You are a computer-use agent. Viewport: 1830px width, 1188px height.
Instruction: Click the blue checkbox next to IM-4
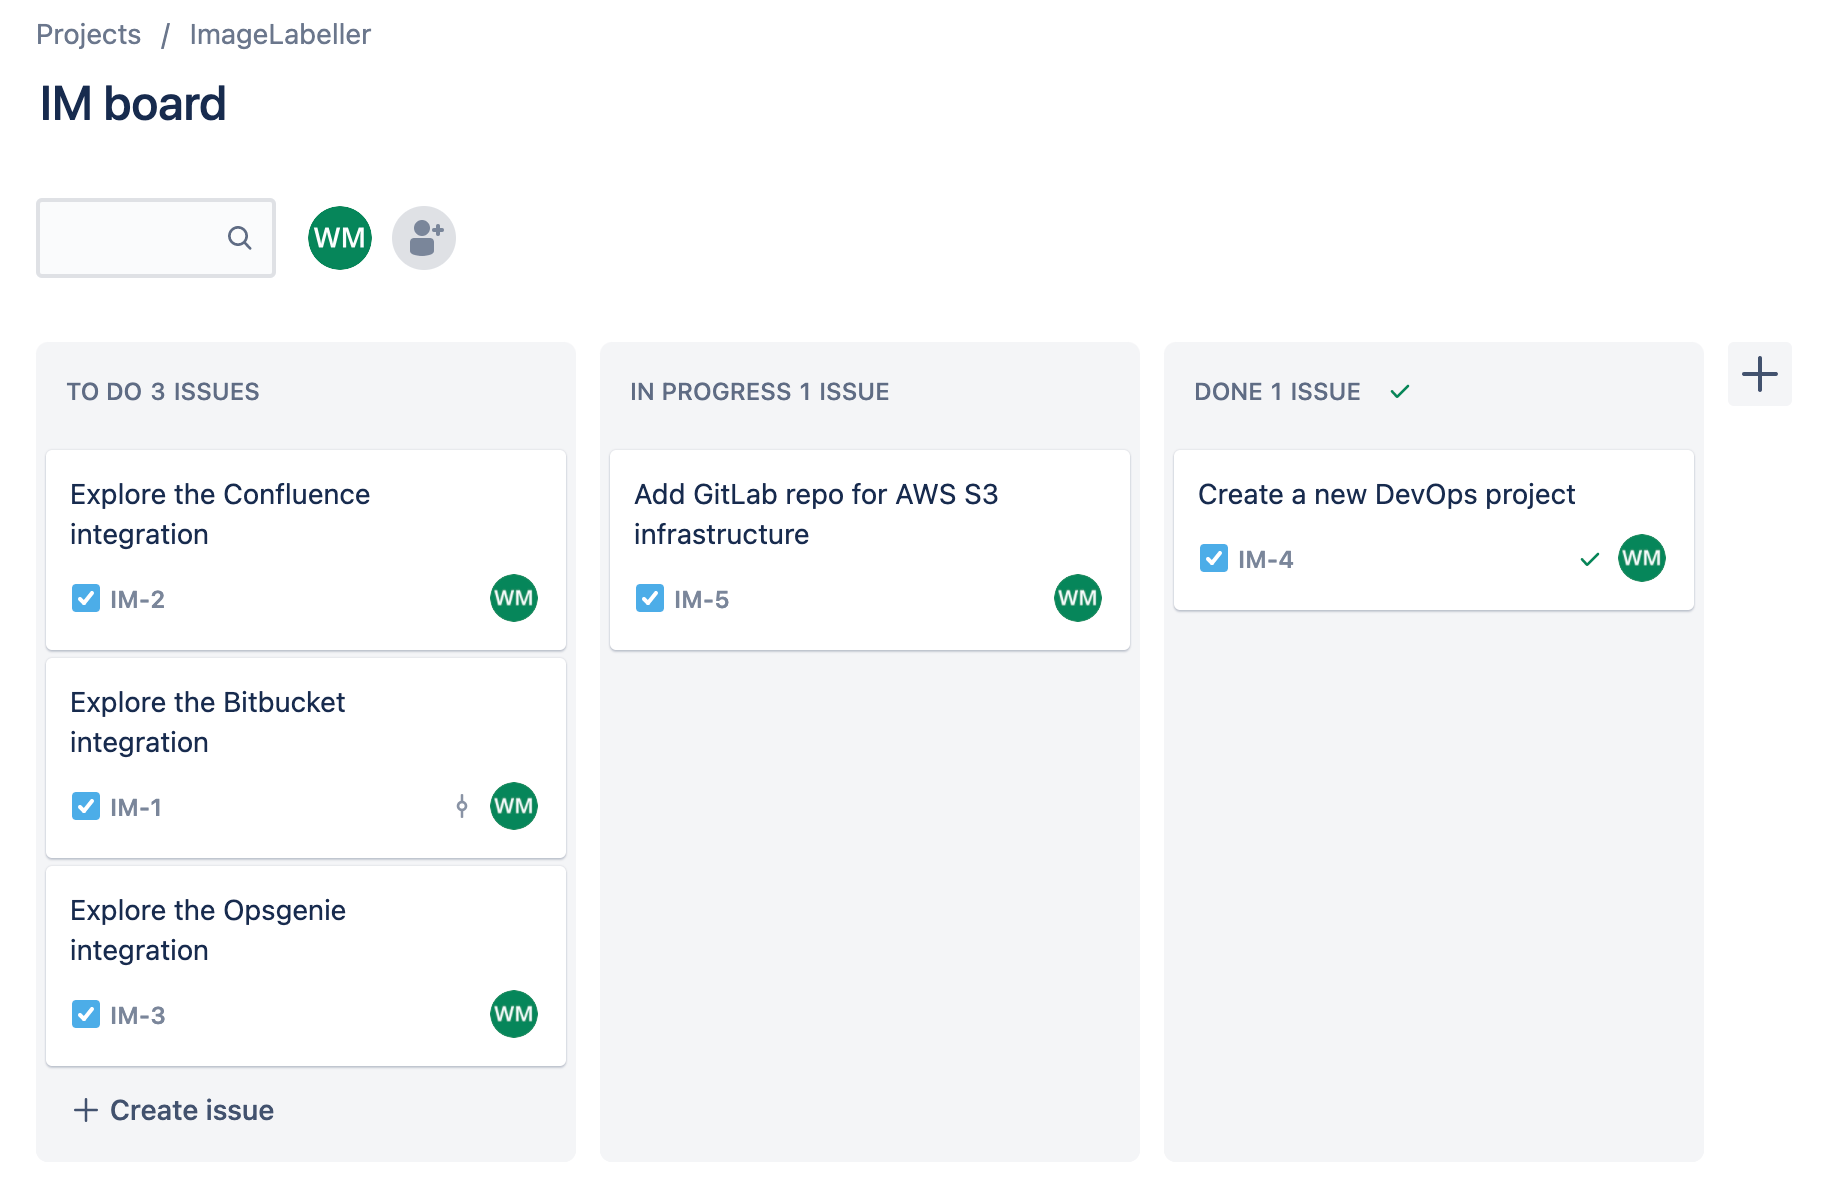tap(1213, 558)
